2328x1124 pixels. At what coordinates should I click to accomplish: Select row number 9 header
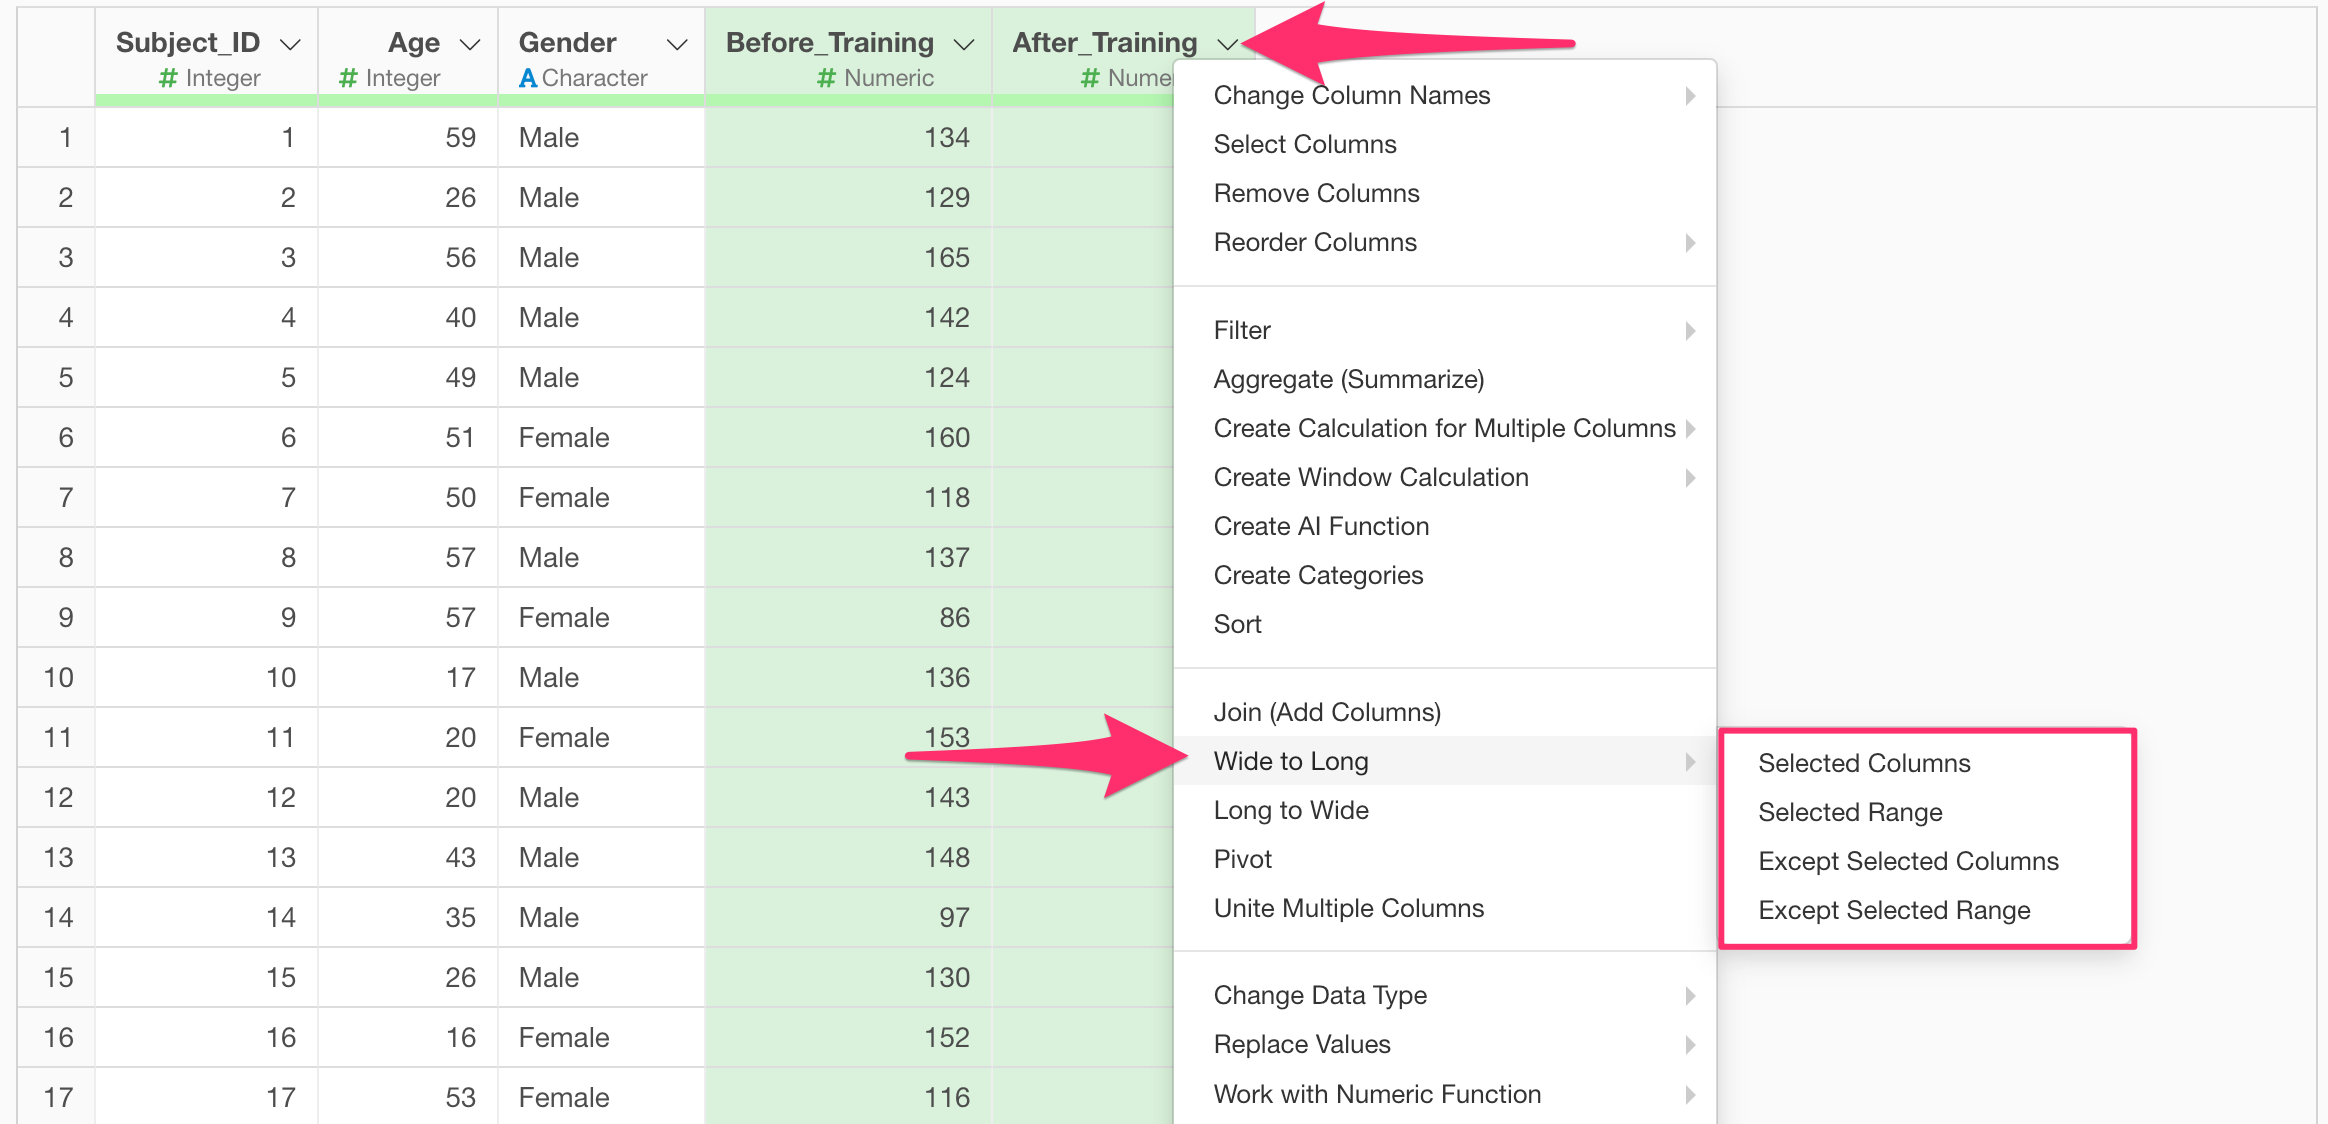65,617
